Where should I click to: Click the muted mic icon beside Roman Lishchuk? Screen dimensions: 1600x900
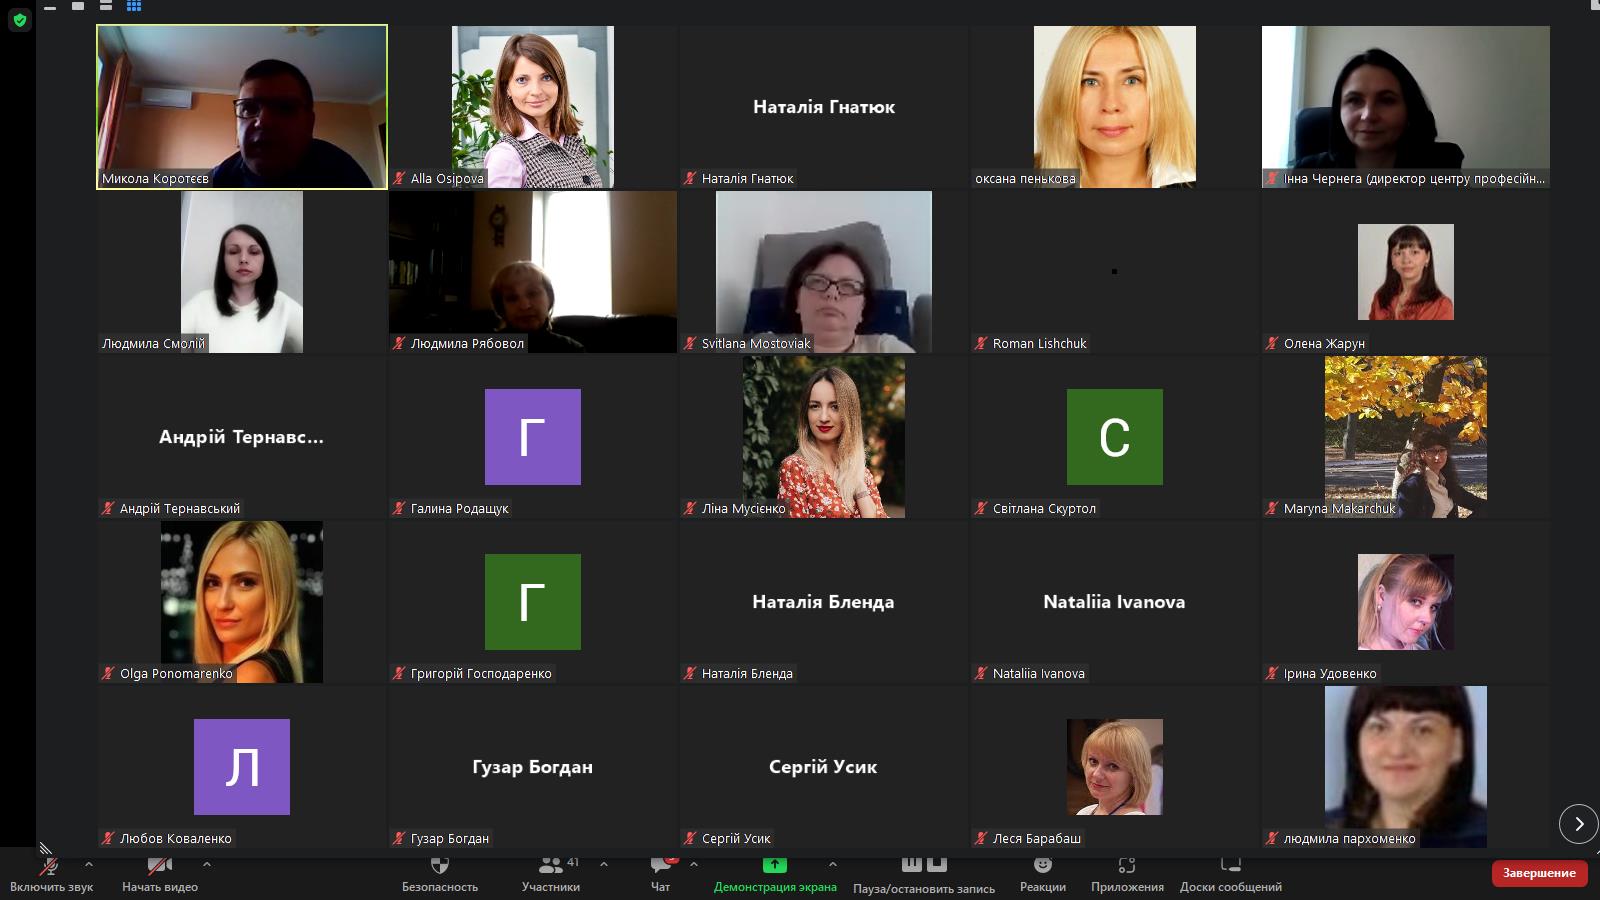pos(981,343)
